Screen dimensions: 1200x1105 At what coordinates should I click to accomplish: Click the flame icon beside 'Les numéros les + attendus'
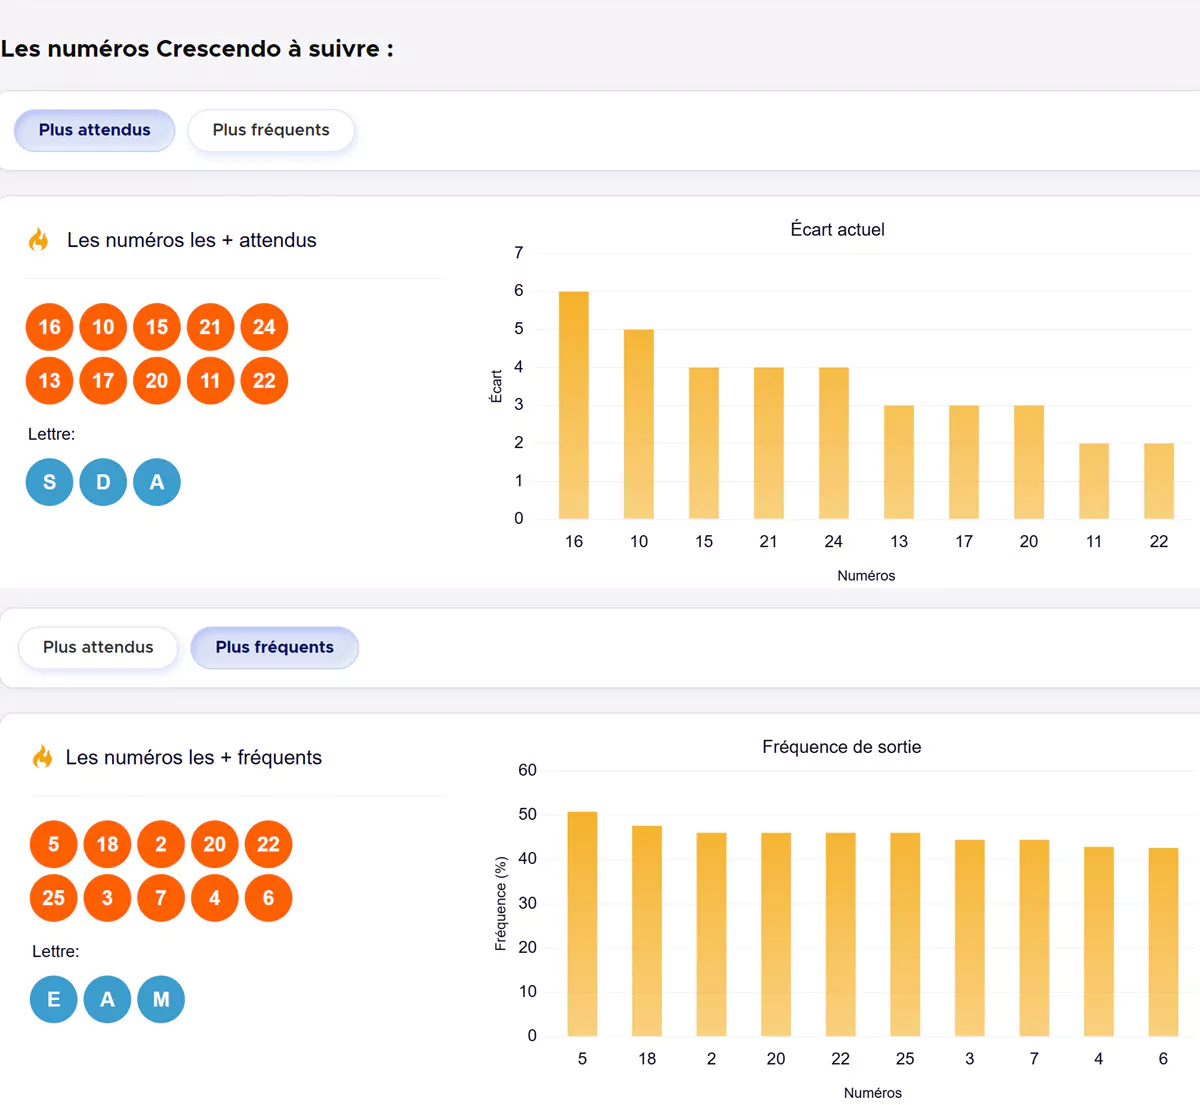coord(38,240)
